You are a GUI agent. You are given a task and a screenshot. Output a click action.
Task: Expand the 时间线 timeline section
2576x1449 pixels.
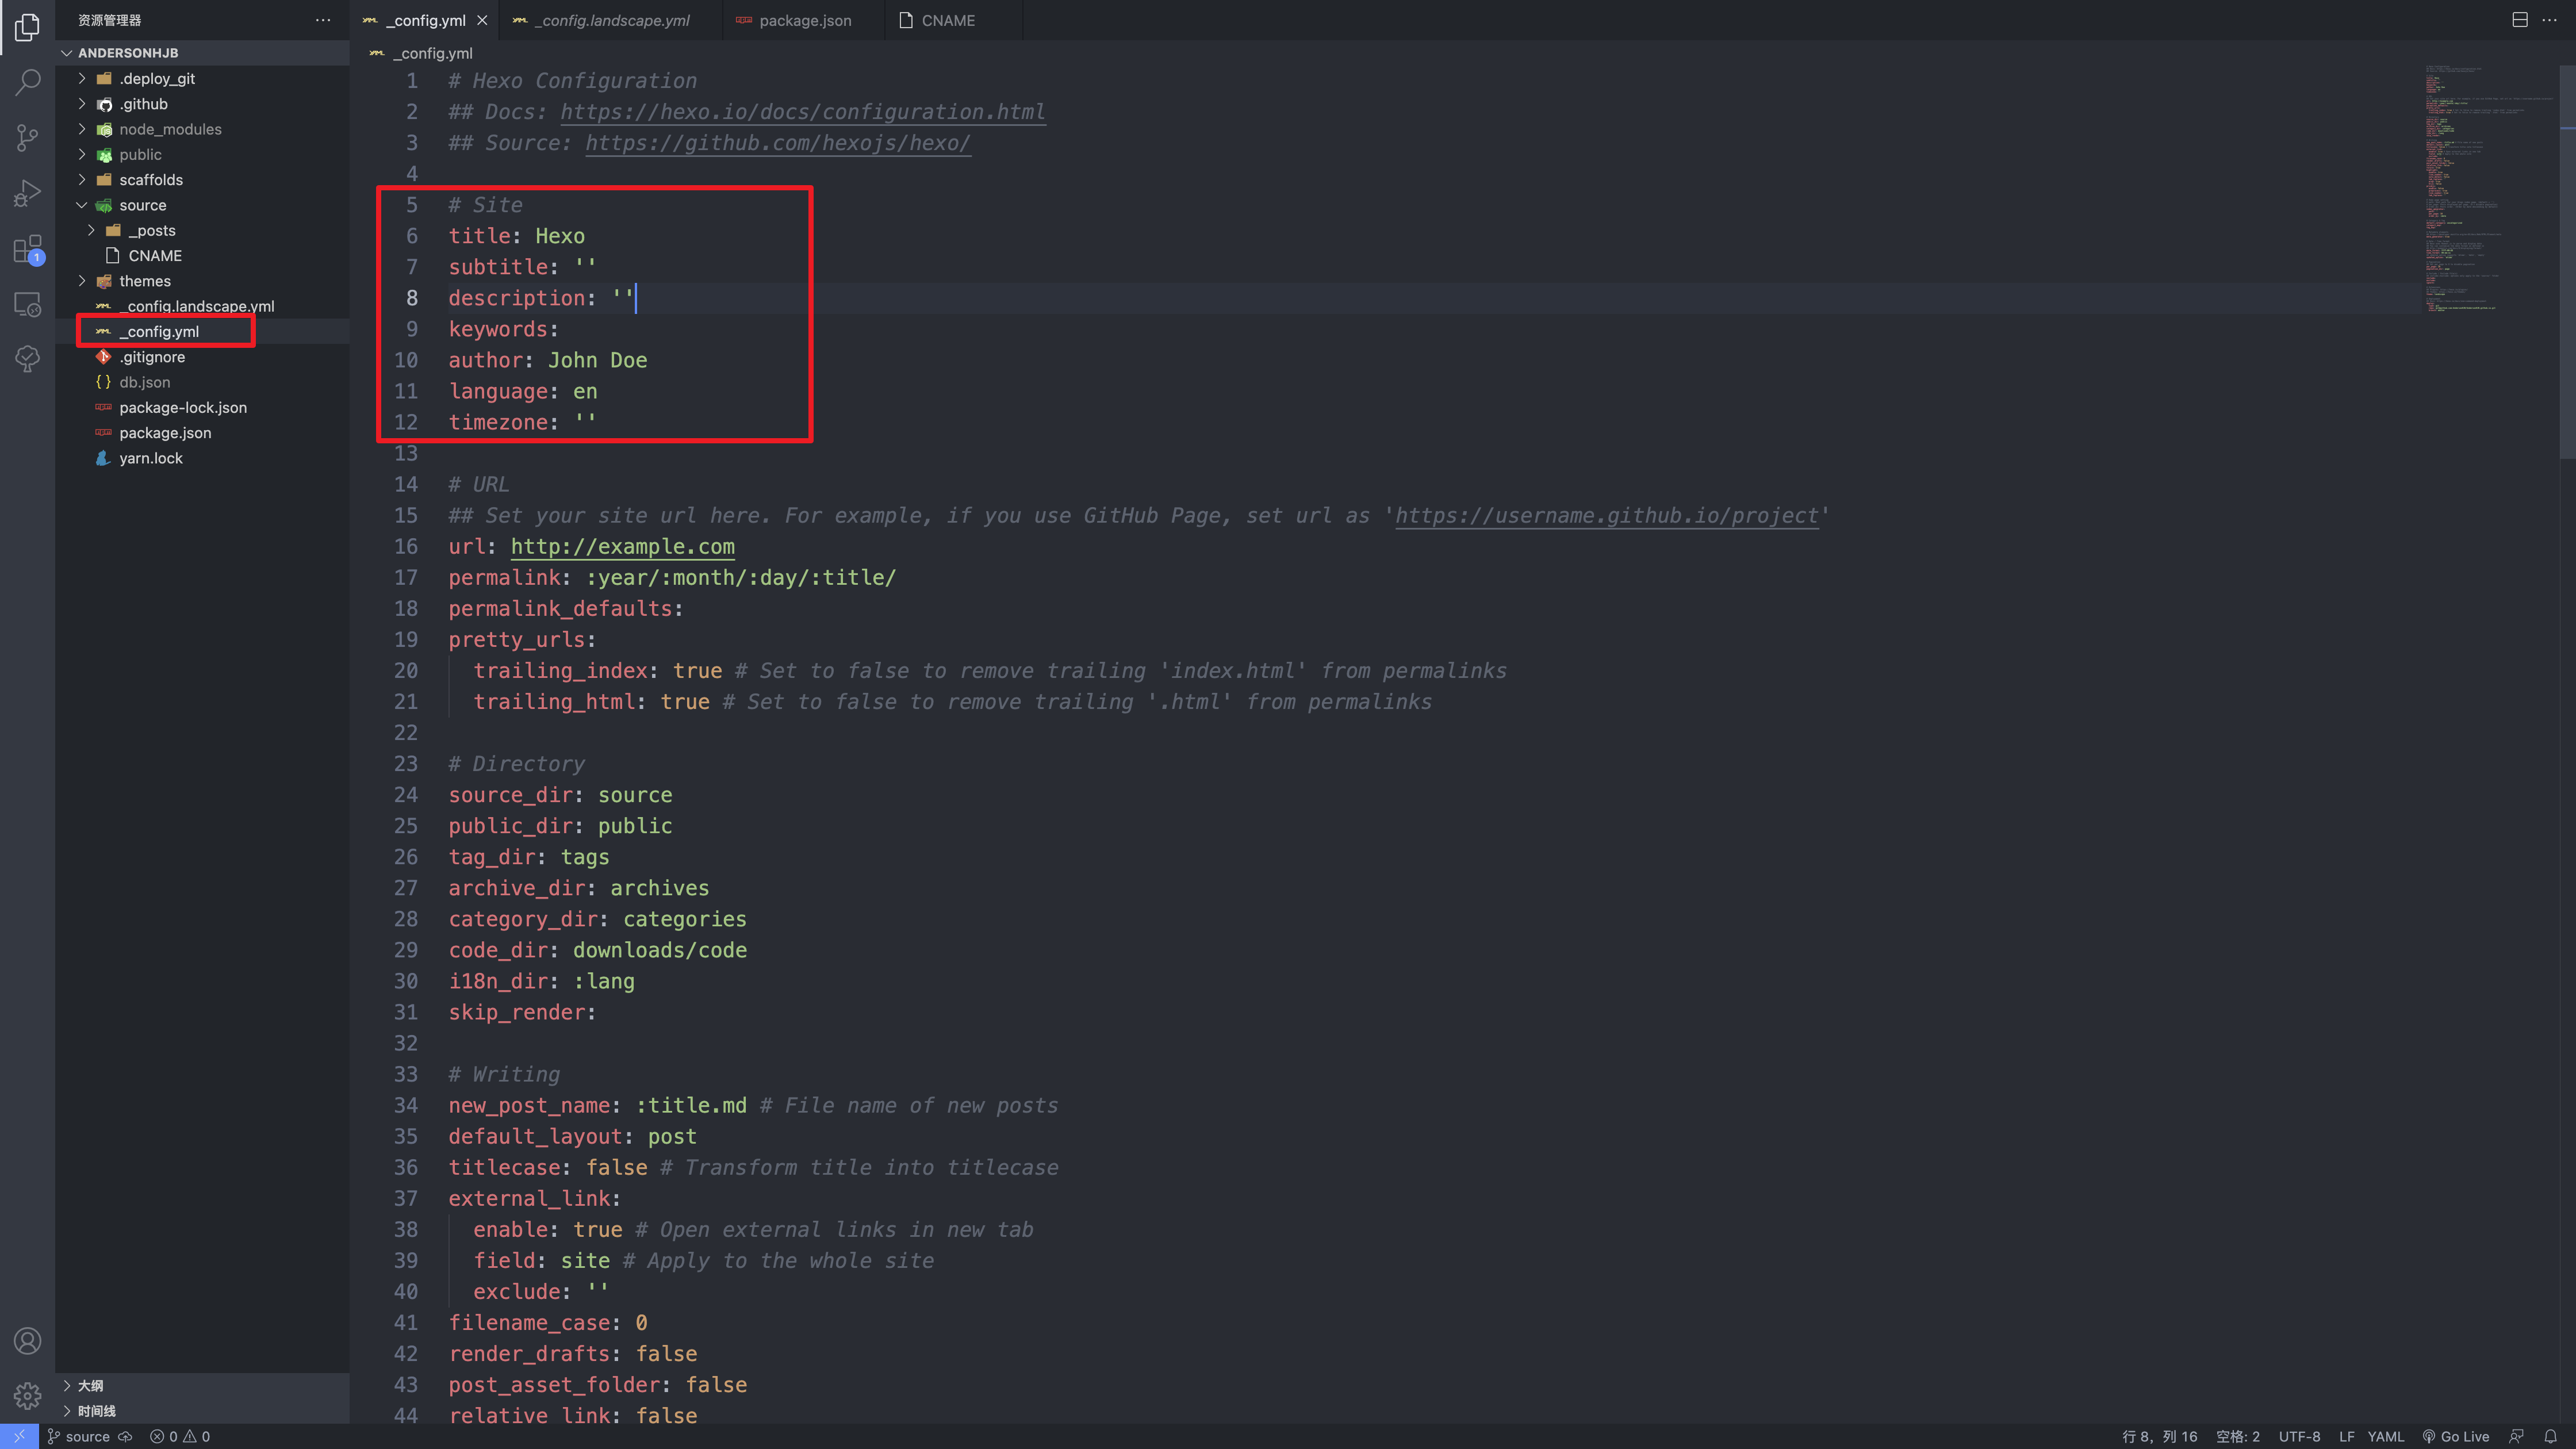pos(203,1411)
